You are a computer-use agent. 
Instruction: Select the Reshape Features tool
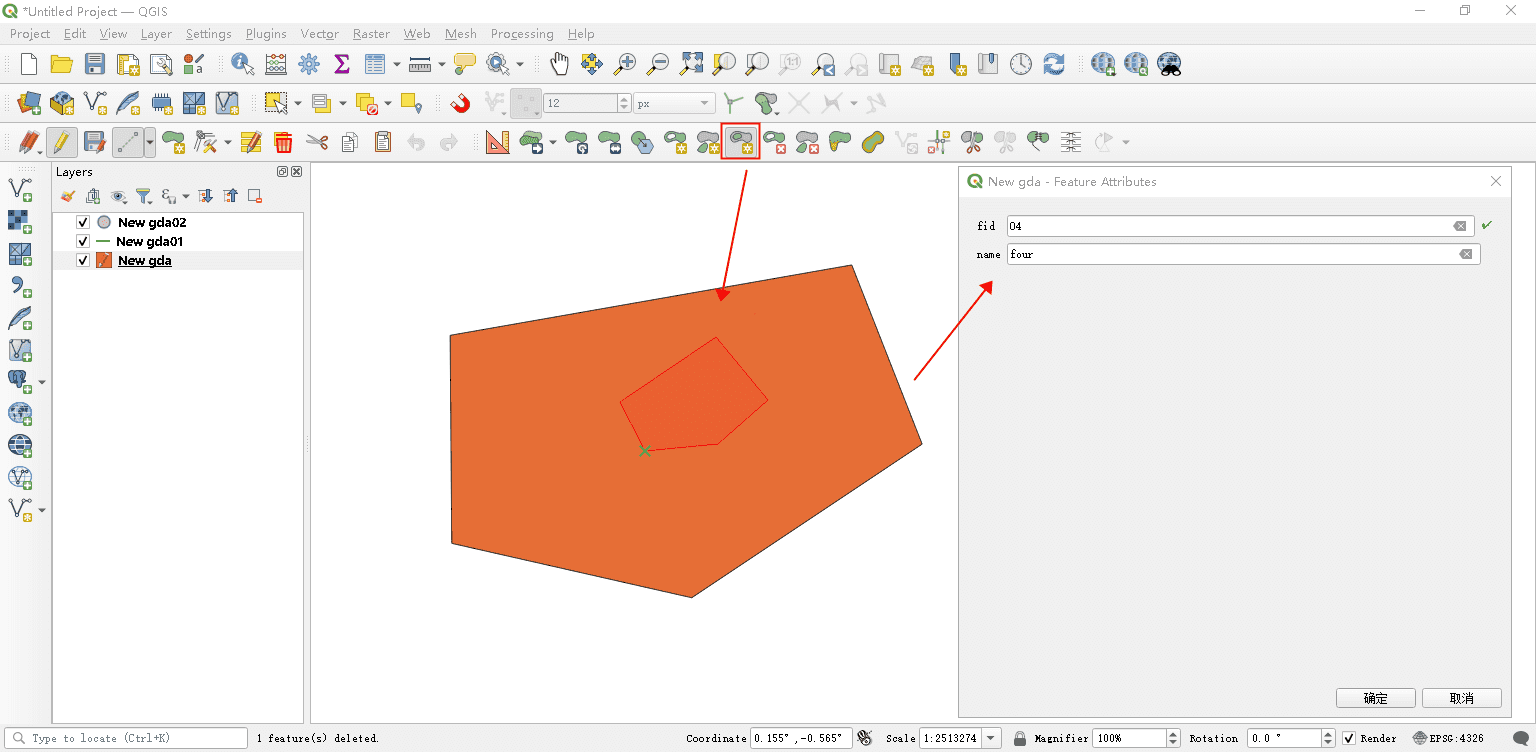[840, 142]
